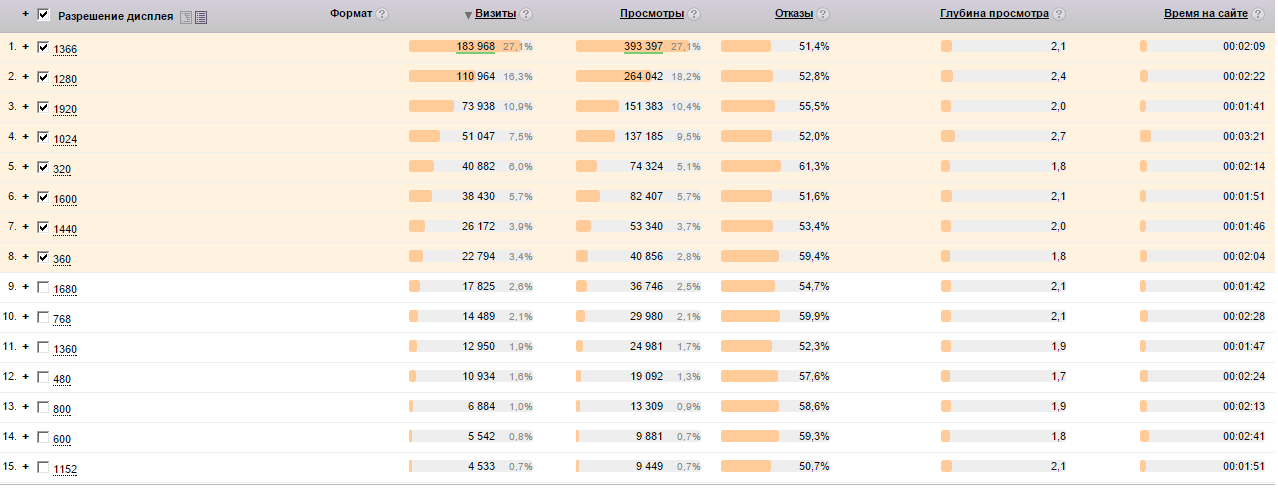1278x493 pixels.
Task: Expand the 1280 row with plus
Action: pyautogui.click(x=25, y=76)
